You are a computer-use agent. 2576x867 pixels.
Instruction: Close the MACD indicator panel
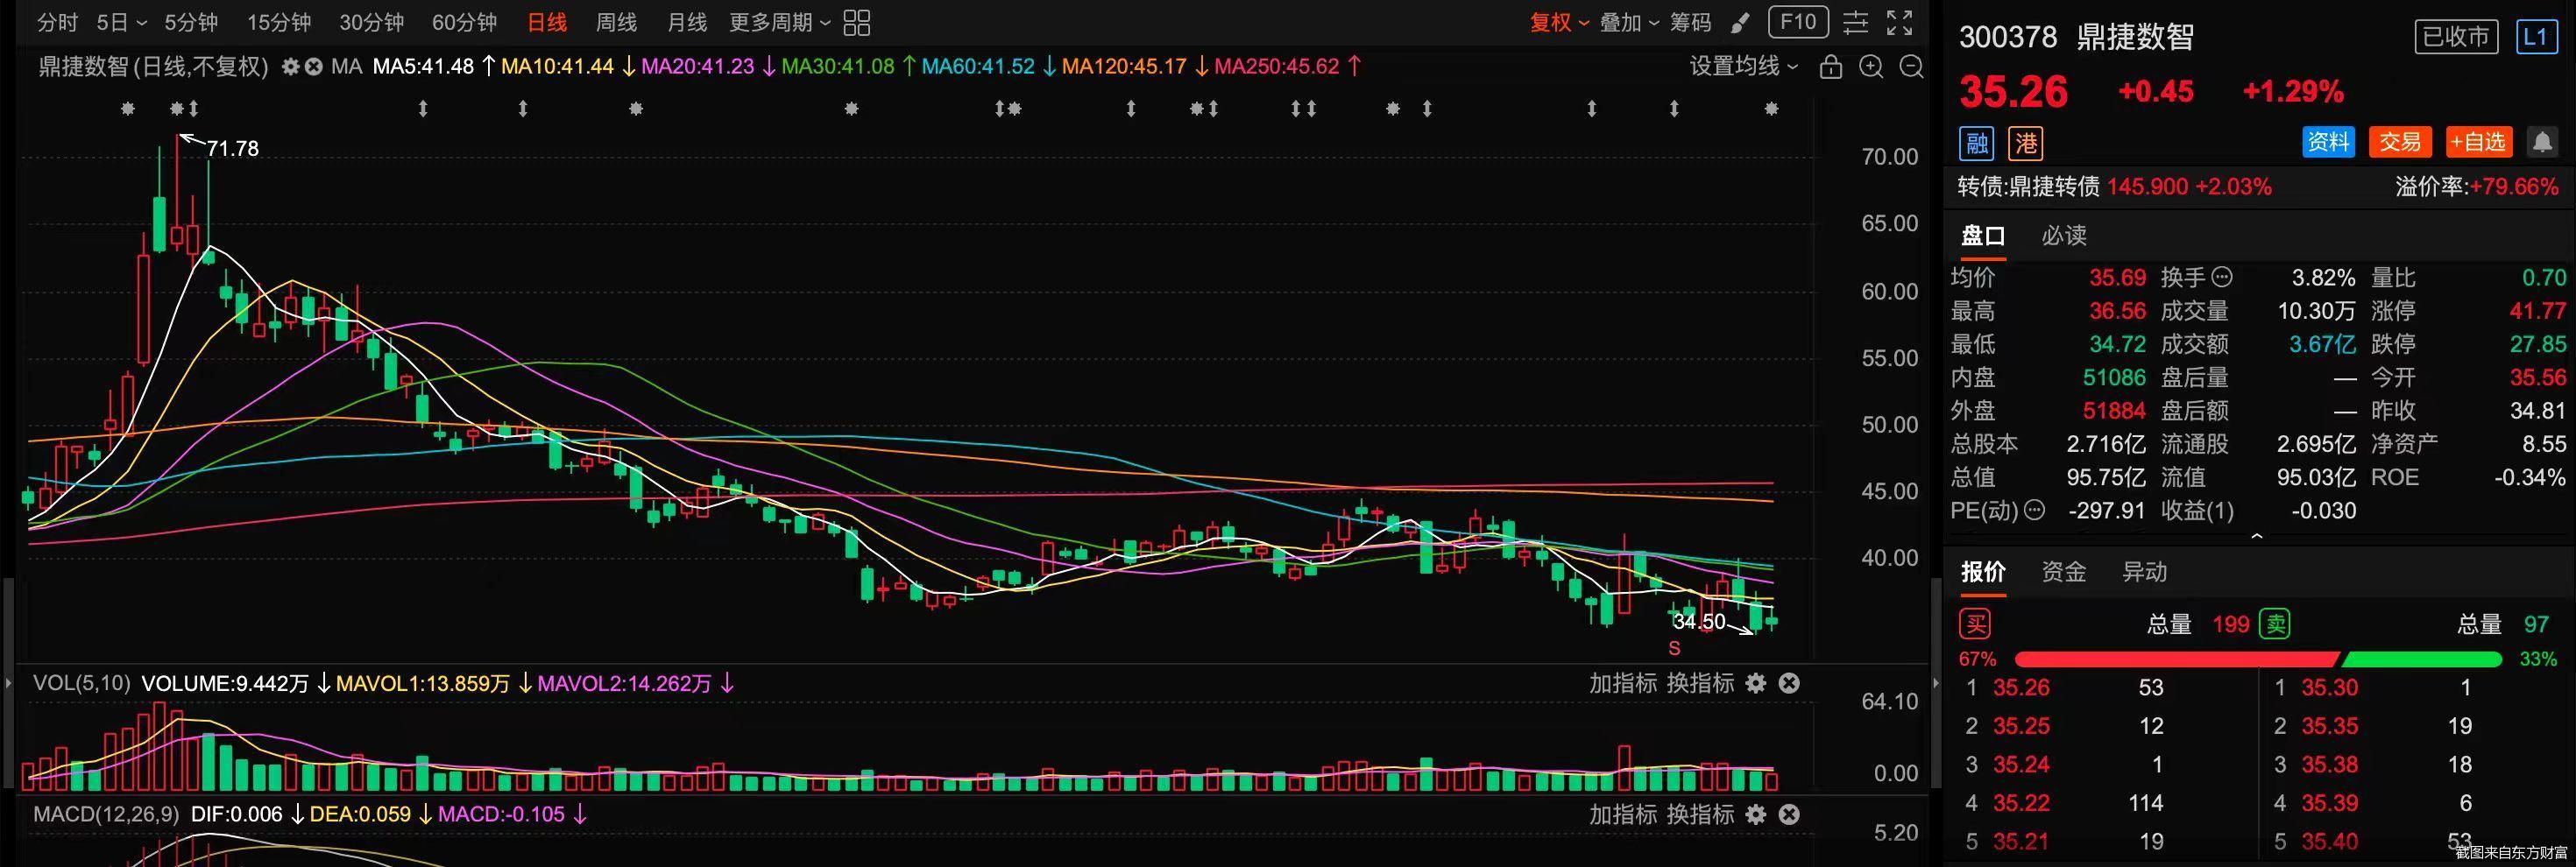pos(1789,814)
